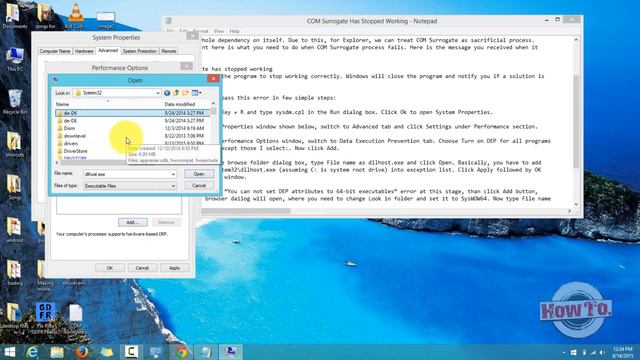
Task: Click Add... in Performance Options
Action: (x=133, y=222)
